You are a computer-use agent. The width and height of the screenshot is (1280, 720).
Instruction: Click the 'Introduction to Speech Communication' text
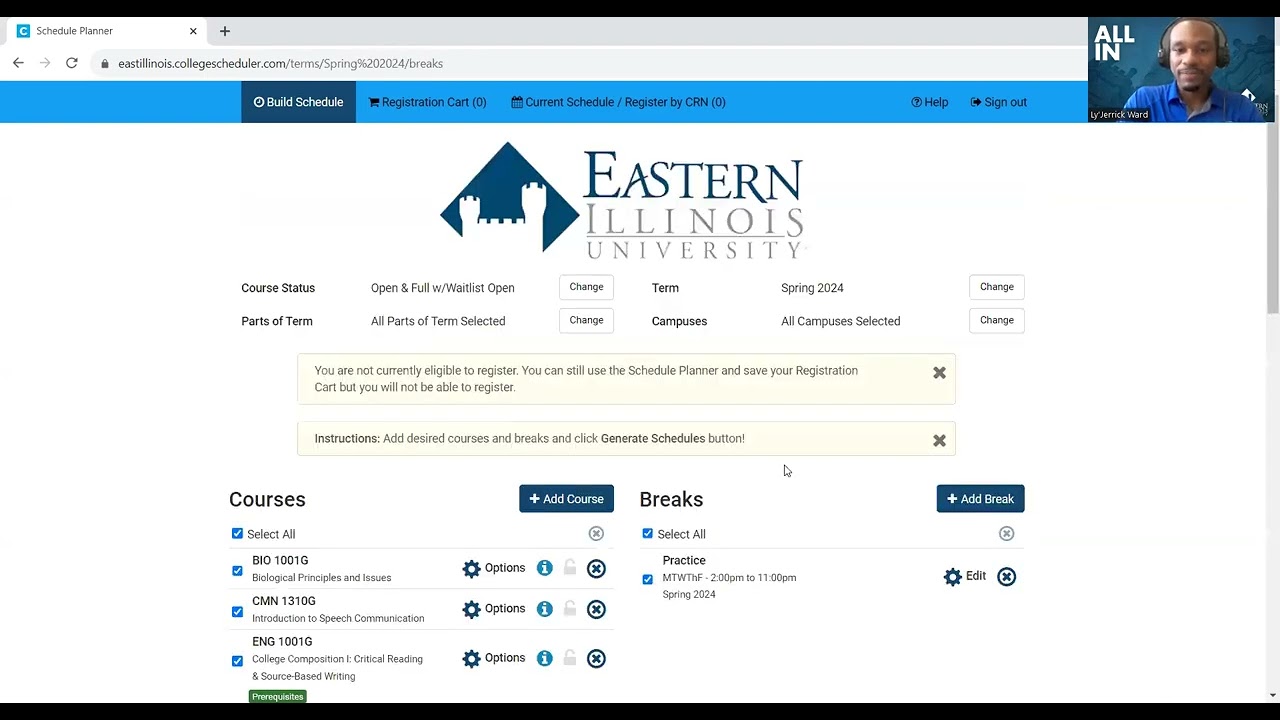338,618
